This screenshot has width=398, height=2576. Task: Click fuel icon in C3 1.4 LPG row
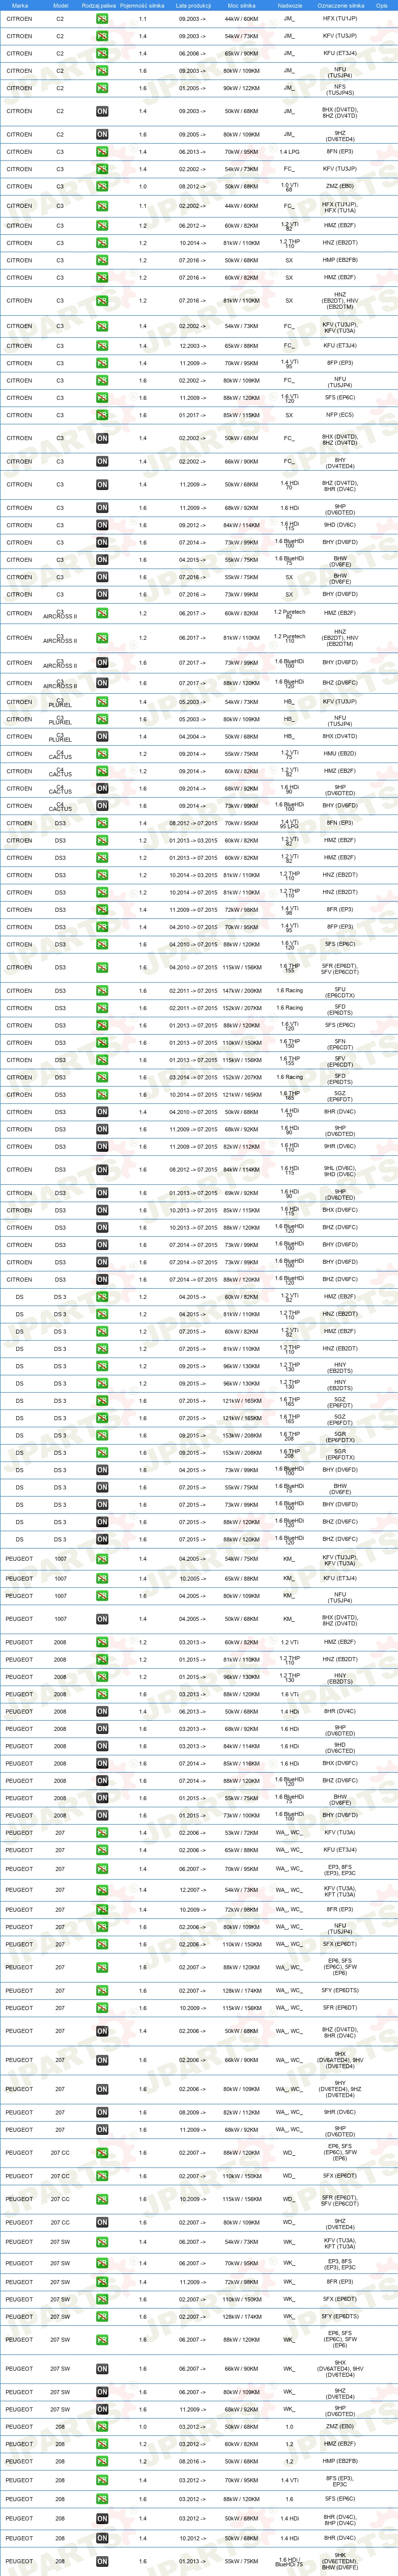point(102,152)
